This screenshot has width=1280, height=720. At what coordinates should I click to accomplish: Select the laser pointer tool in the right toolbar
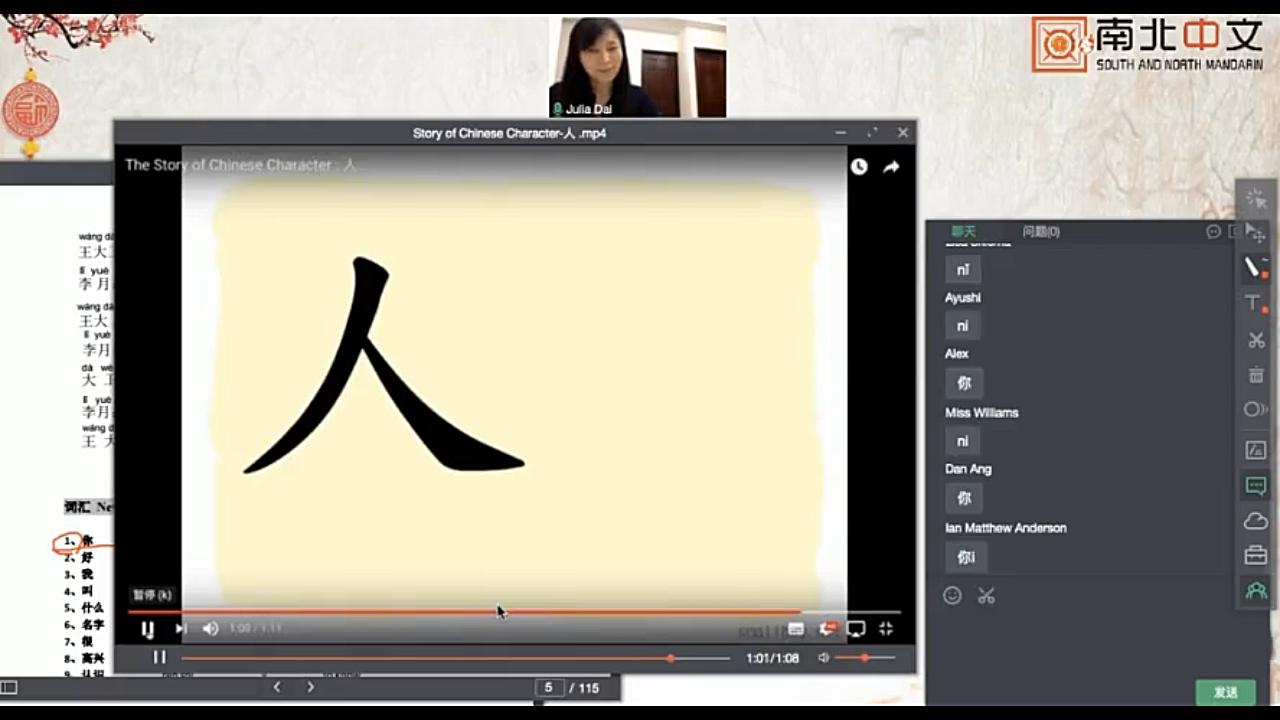point(1256,198)
